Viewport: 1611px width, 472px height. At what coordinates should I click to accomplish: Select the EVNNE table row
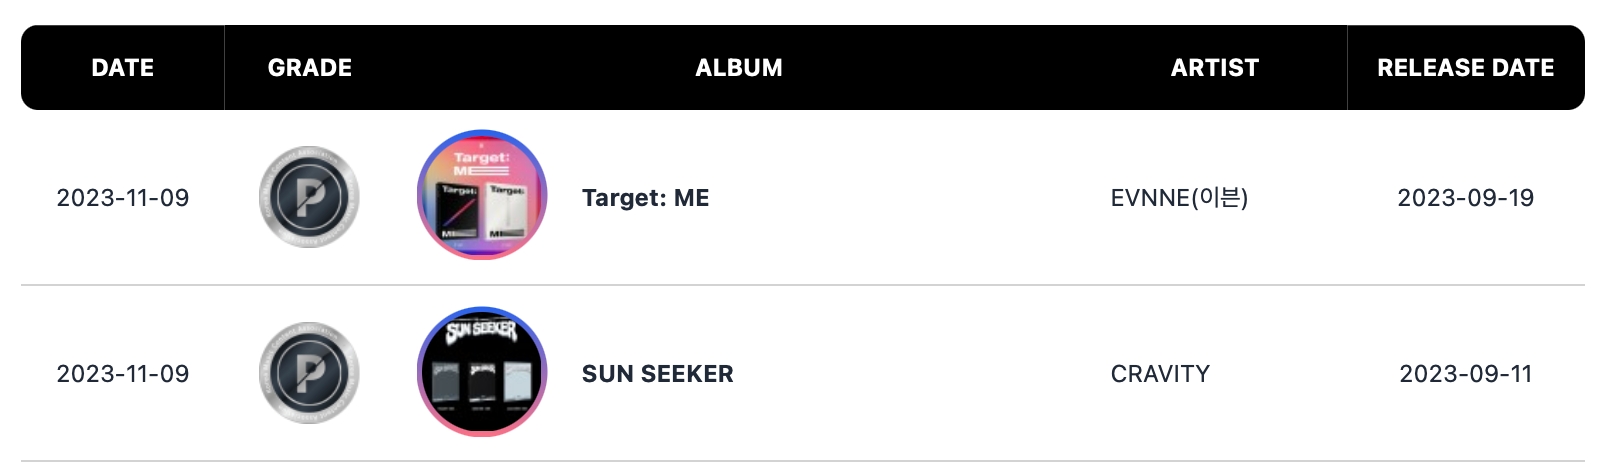coord(803,197)
